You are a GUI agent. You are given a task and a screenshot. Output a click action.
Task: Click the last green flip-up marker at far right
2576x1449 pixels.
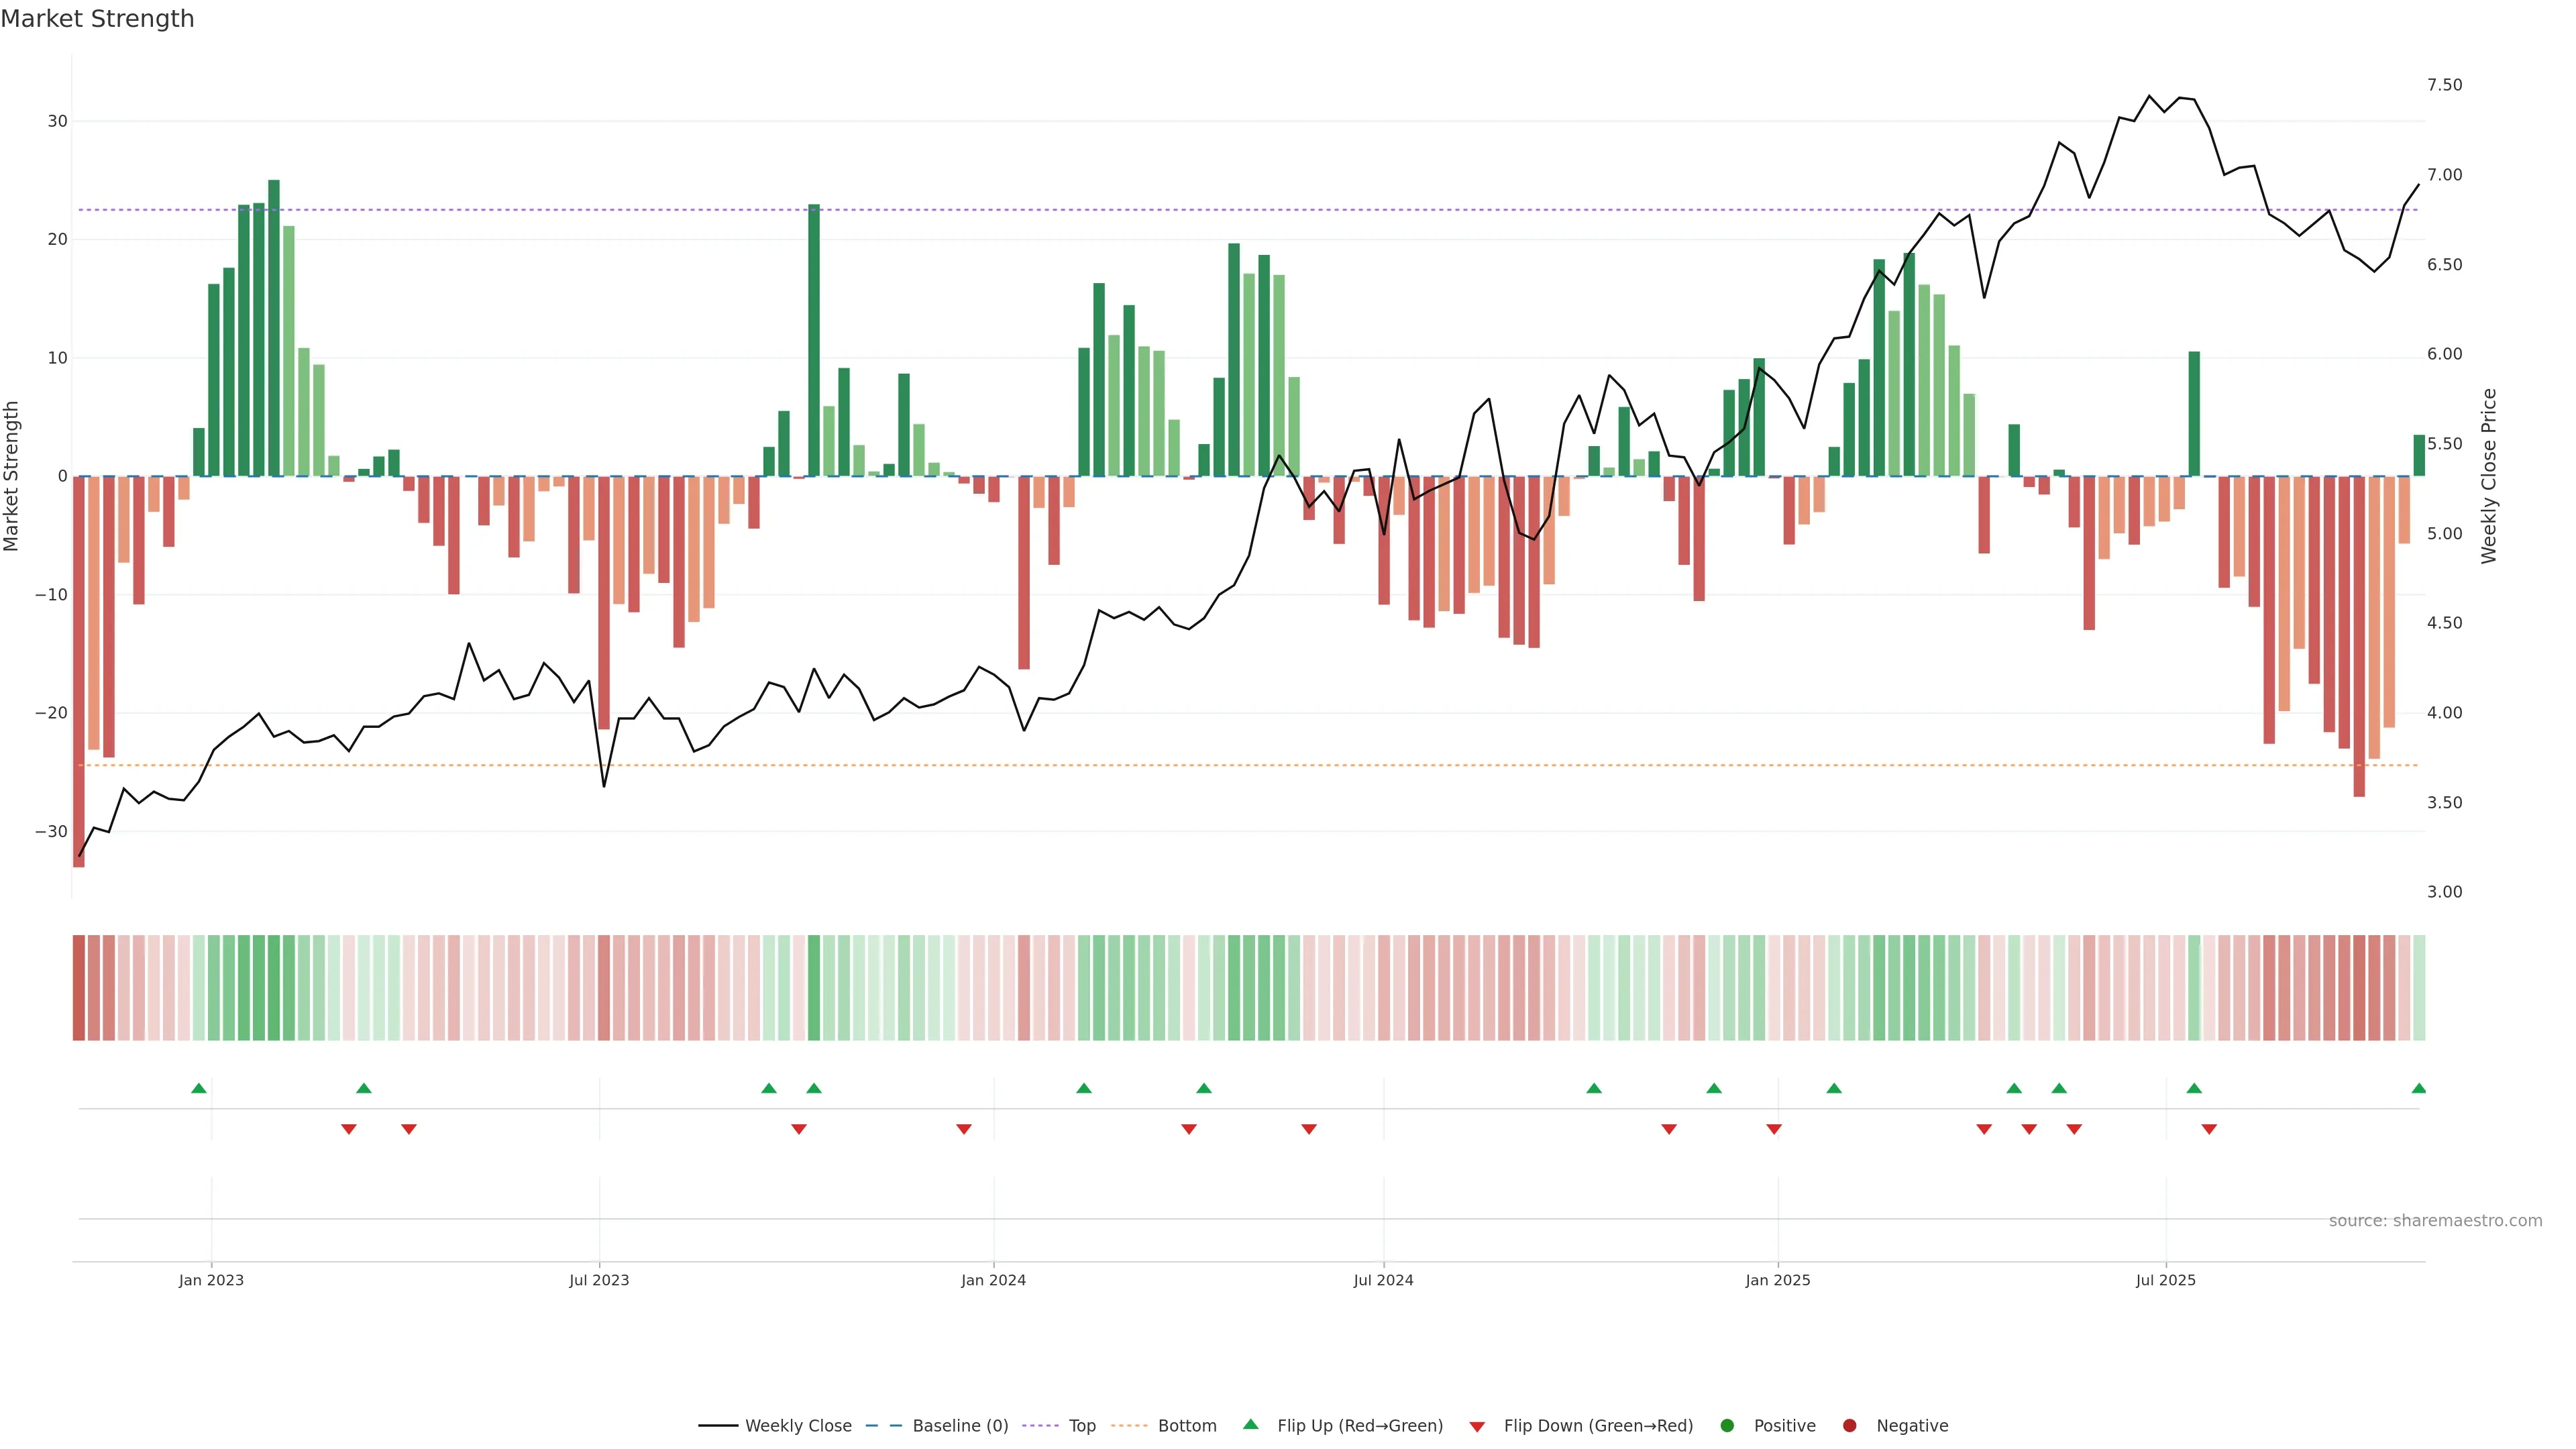point(2418,1088)
